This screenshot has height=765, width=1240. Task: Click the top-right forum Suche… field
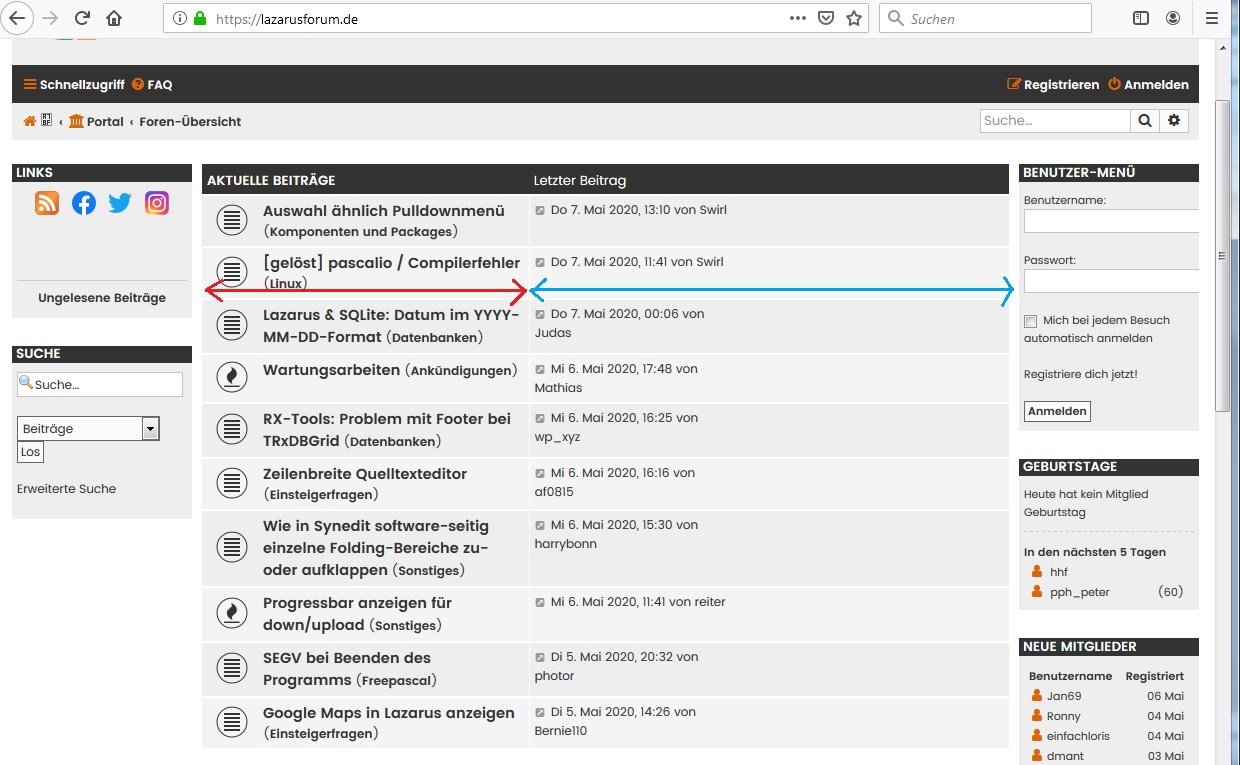click(1055, 120)
